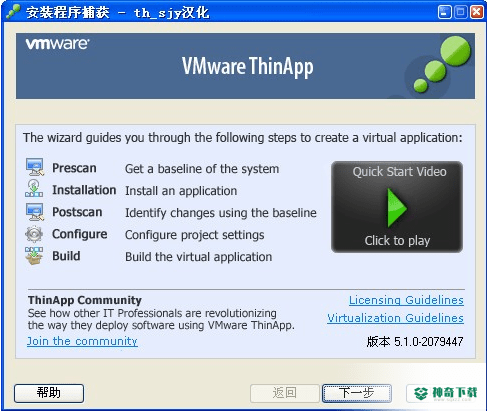This screenshot has width=487, height=411.
Task: Click the Installation step icon
Action: tap(34, 189)
